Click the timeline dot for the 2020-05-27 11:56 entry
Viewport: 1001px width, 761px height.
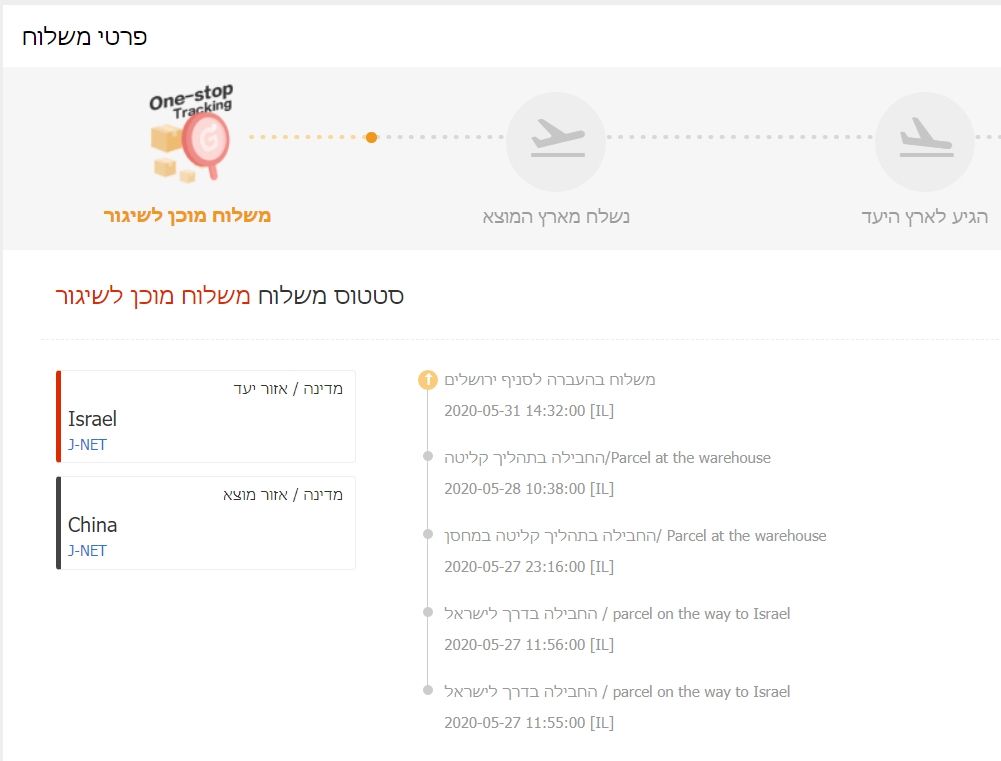[427, 613]
